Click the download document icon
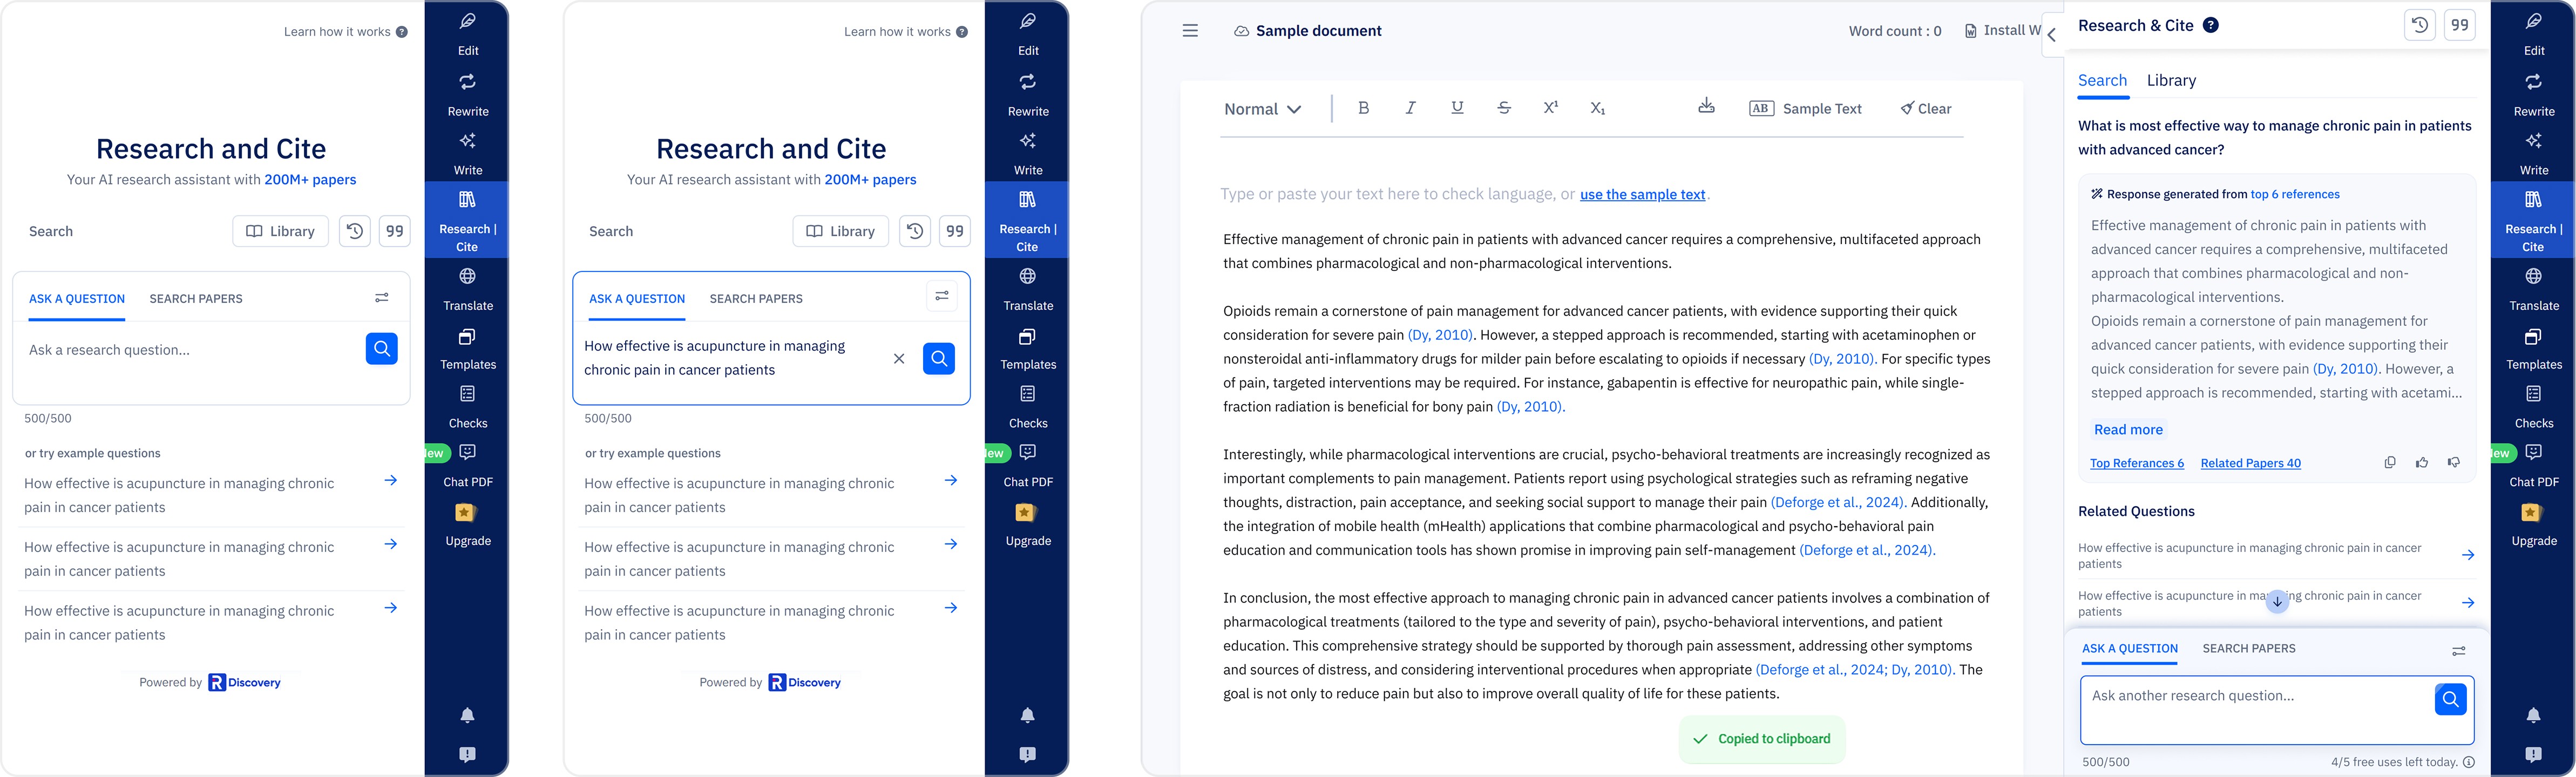Viewport: 2576px width, 777px height. click(1706, 106)
